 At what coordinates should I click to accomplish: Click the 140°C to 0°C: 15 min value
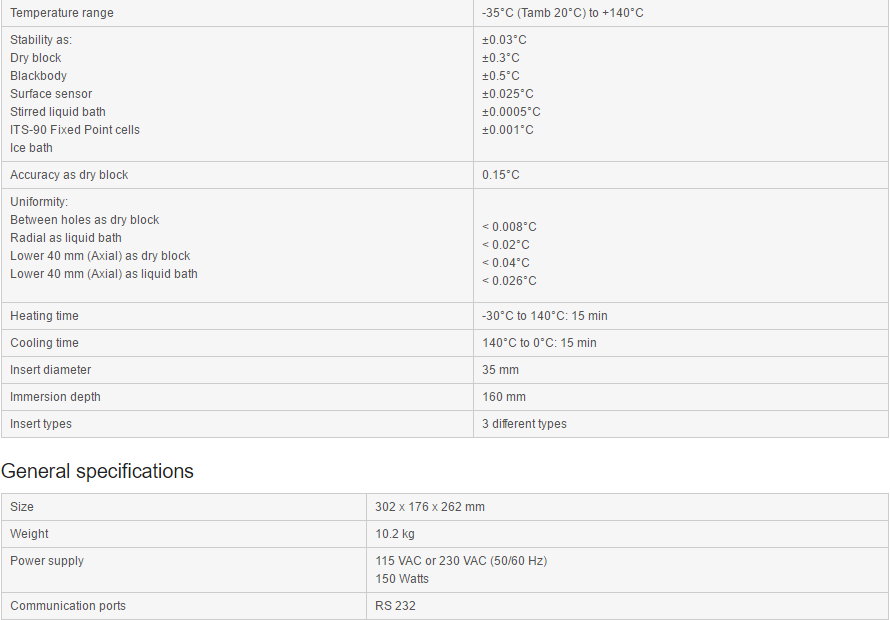pyautogui.click(x=539, y=343)
